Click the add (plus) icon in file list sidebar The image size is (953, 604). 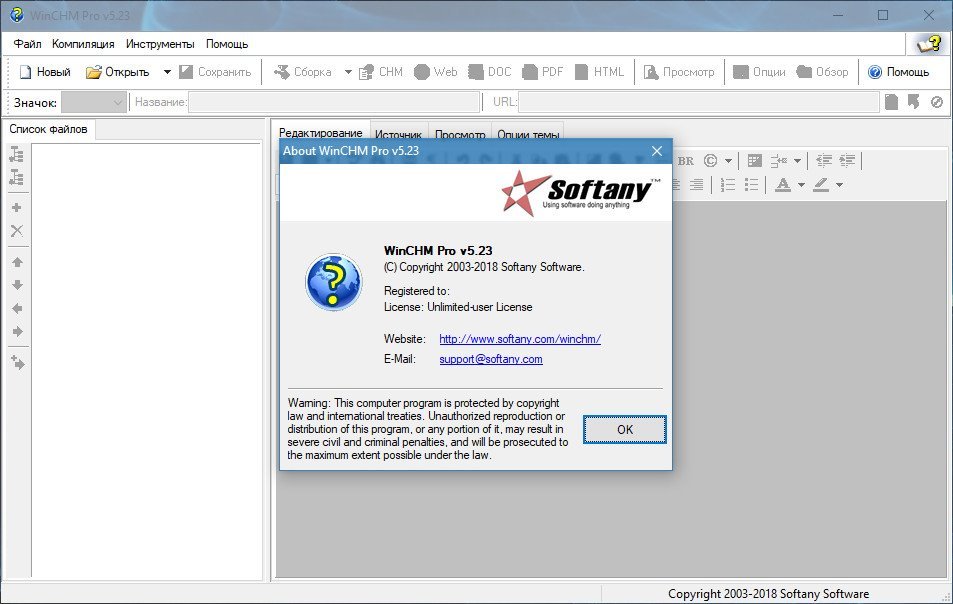(x=17, y=208)
